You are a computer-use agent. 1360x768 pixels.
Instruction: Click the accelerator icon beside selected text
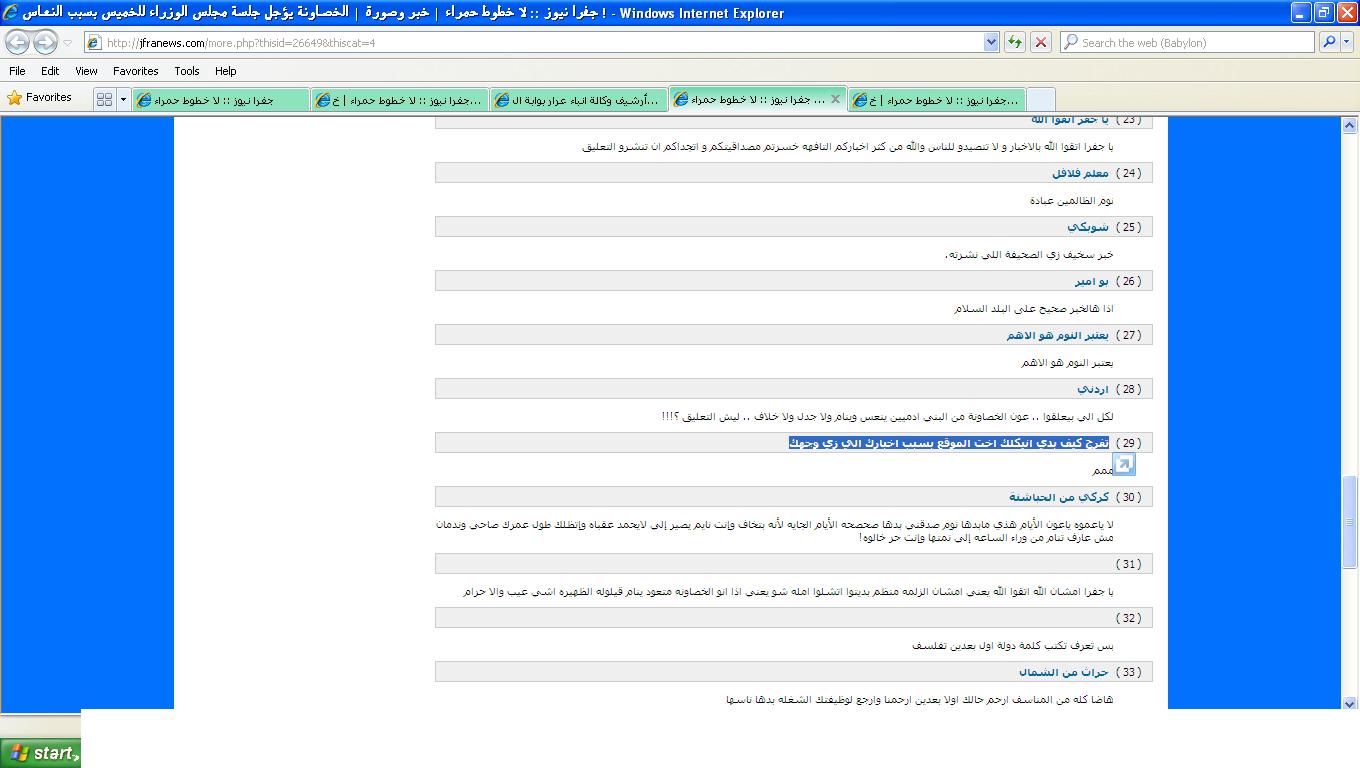click(1124, 464)
